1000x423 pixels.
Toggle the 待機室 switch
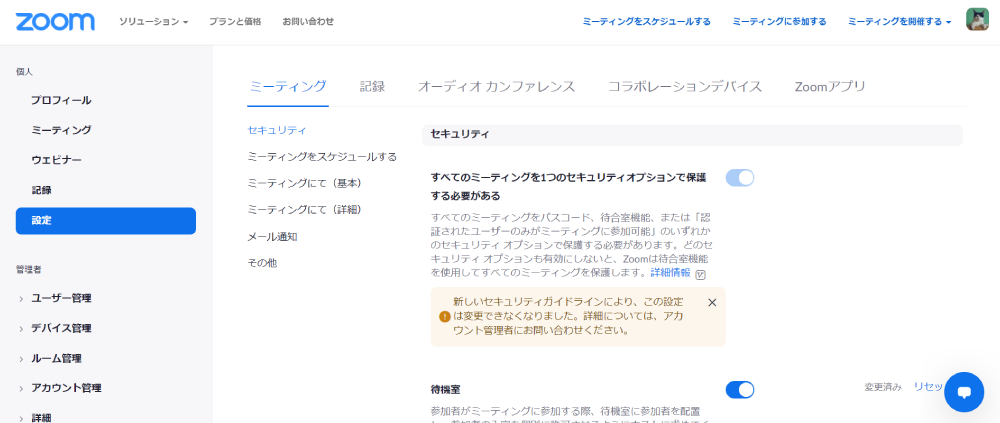coord(740,389)
